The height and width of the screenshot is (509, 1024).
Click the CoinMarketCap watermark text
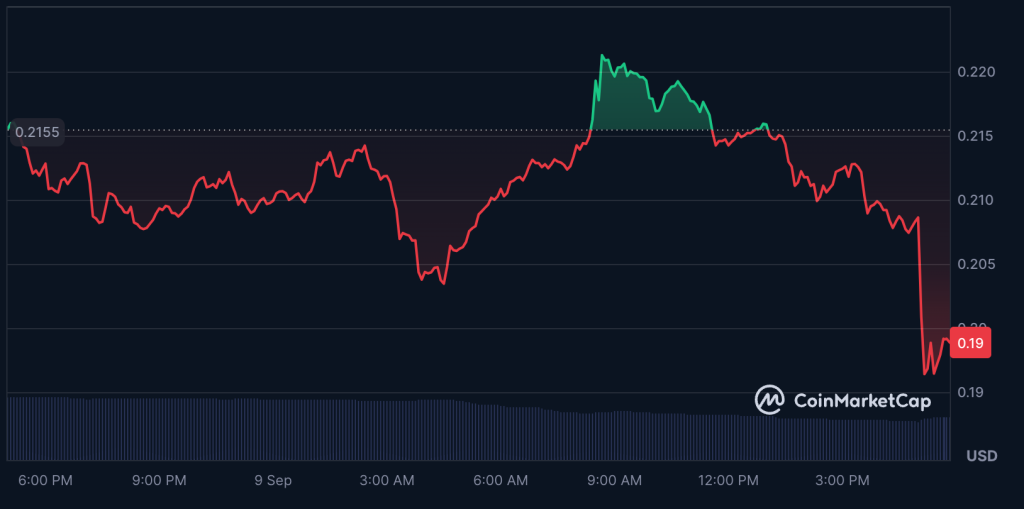pos(861,401)
